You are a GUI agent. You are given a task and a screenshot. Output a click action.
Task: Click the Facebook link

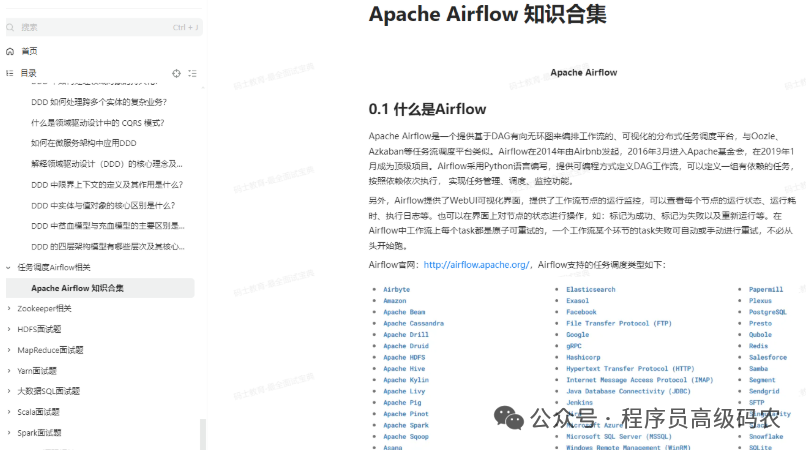pyautogui.click(x=581, y=312)
